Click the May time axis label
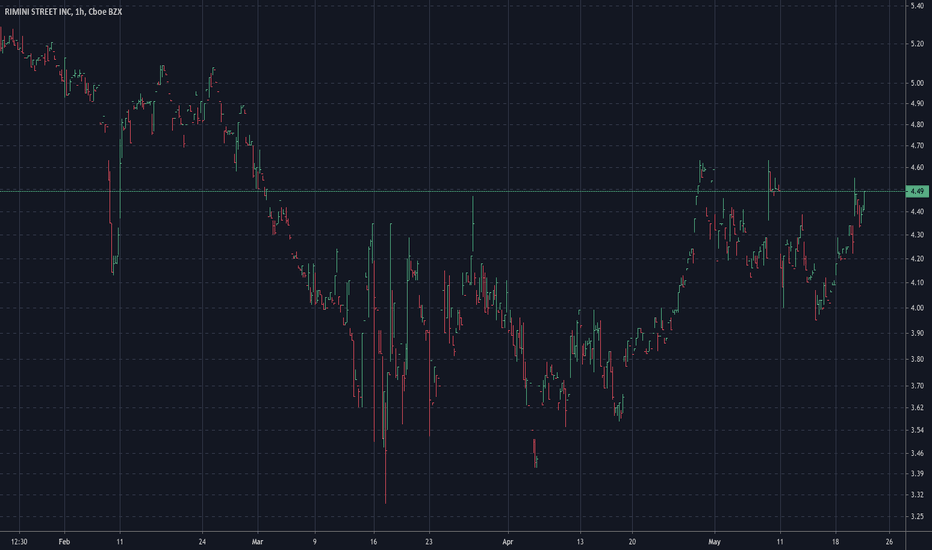 (714, 542)
